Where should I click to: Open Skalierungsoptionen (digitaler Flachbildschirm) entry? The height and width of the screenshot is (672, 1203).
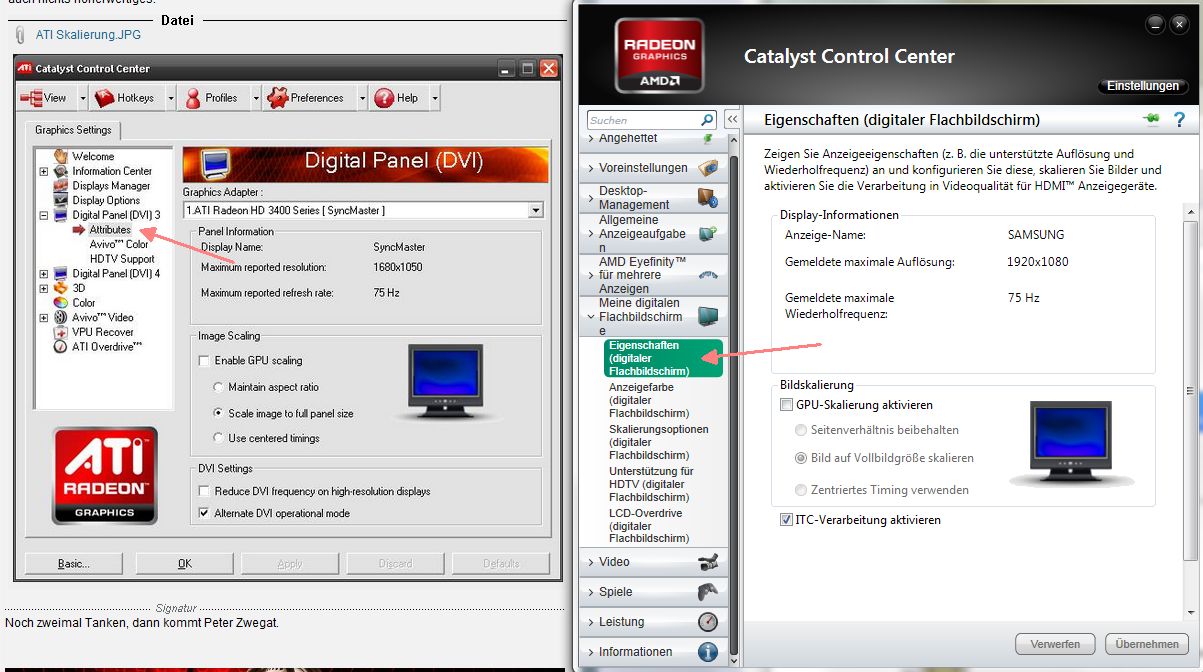pos(659,442)
